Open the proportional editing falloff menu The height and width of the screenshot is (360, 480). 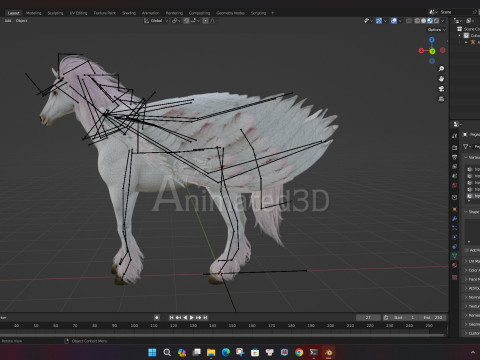[x=213, y=21]
